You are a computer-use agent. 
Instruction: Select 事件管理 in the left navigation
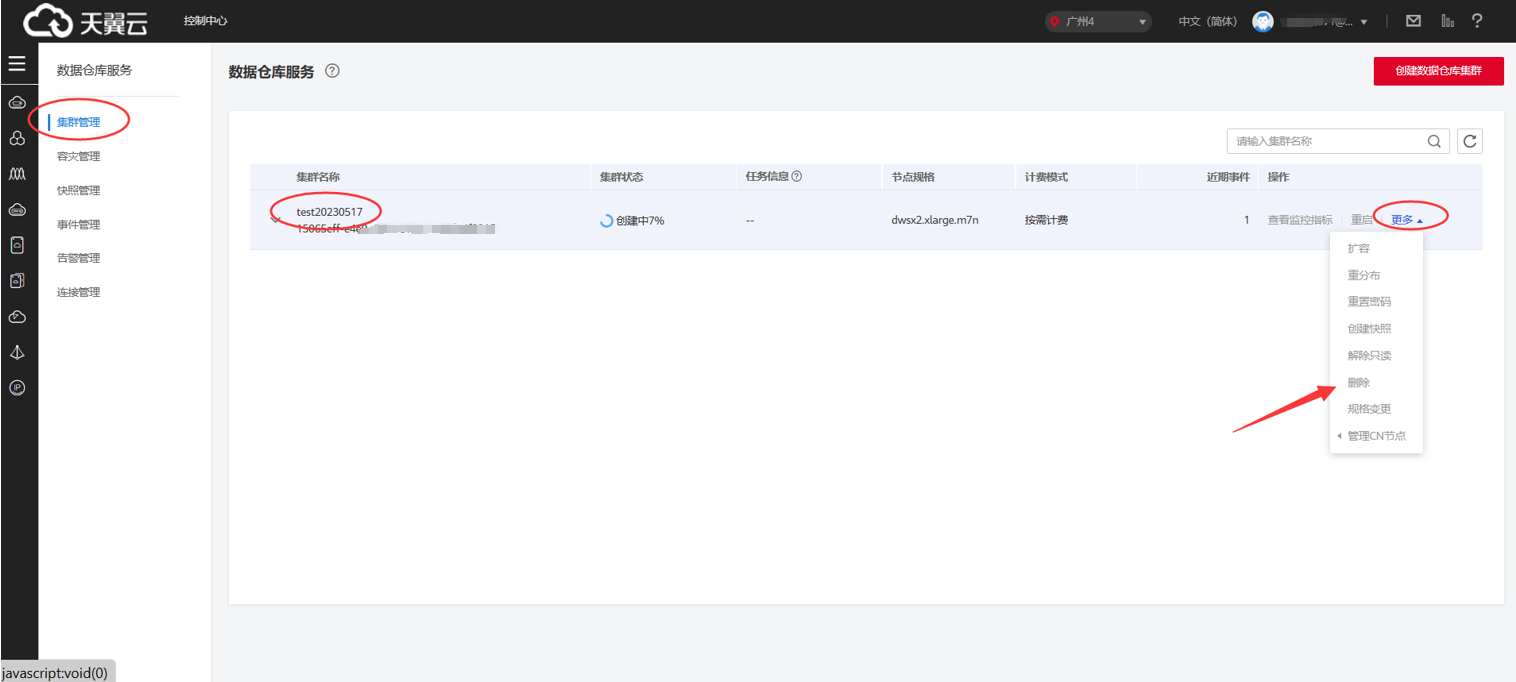pyautogui.click(x=78, y=224)
